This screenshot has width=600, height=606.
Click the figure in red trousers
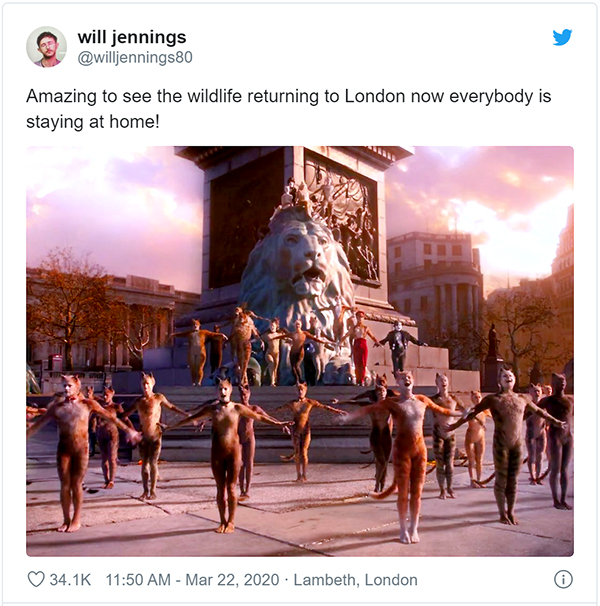pyautogui.click(x=360, y=348)
